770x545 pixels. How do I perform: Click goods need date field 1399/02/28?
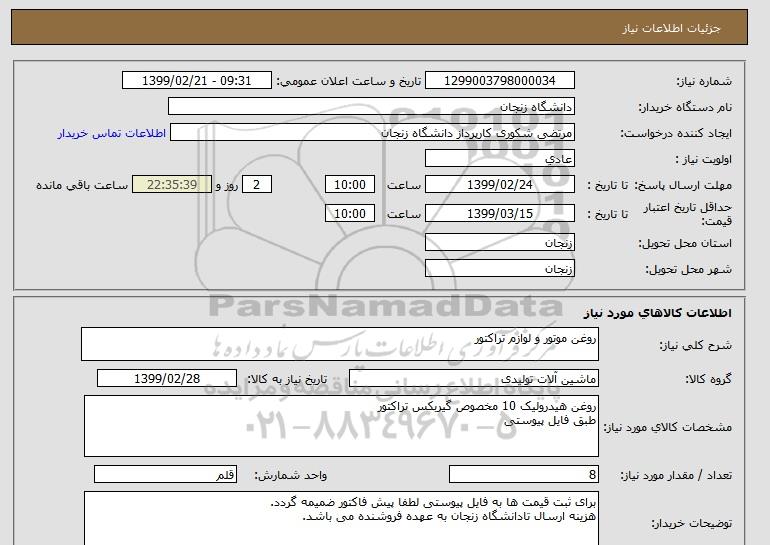pos(167,379)
